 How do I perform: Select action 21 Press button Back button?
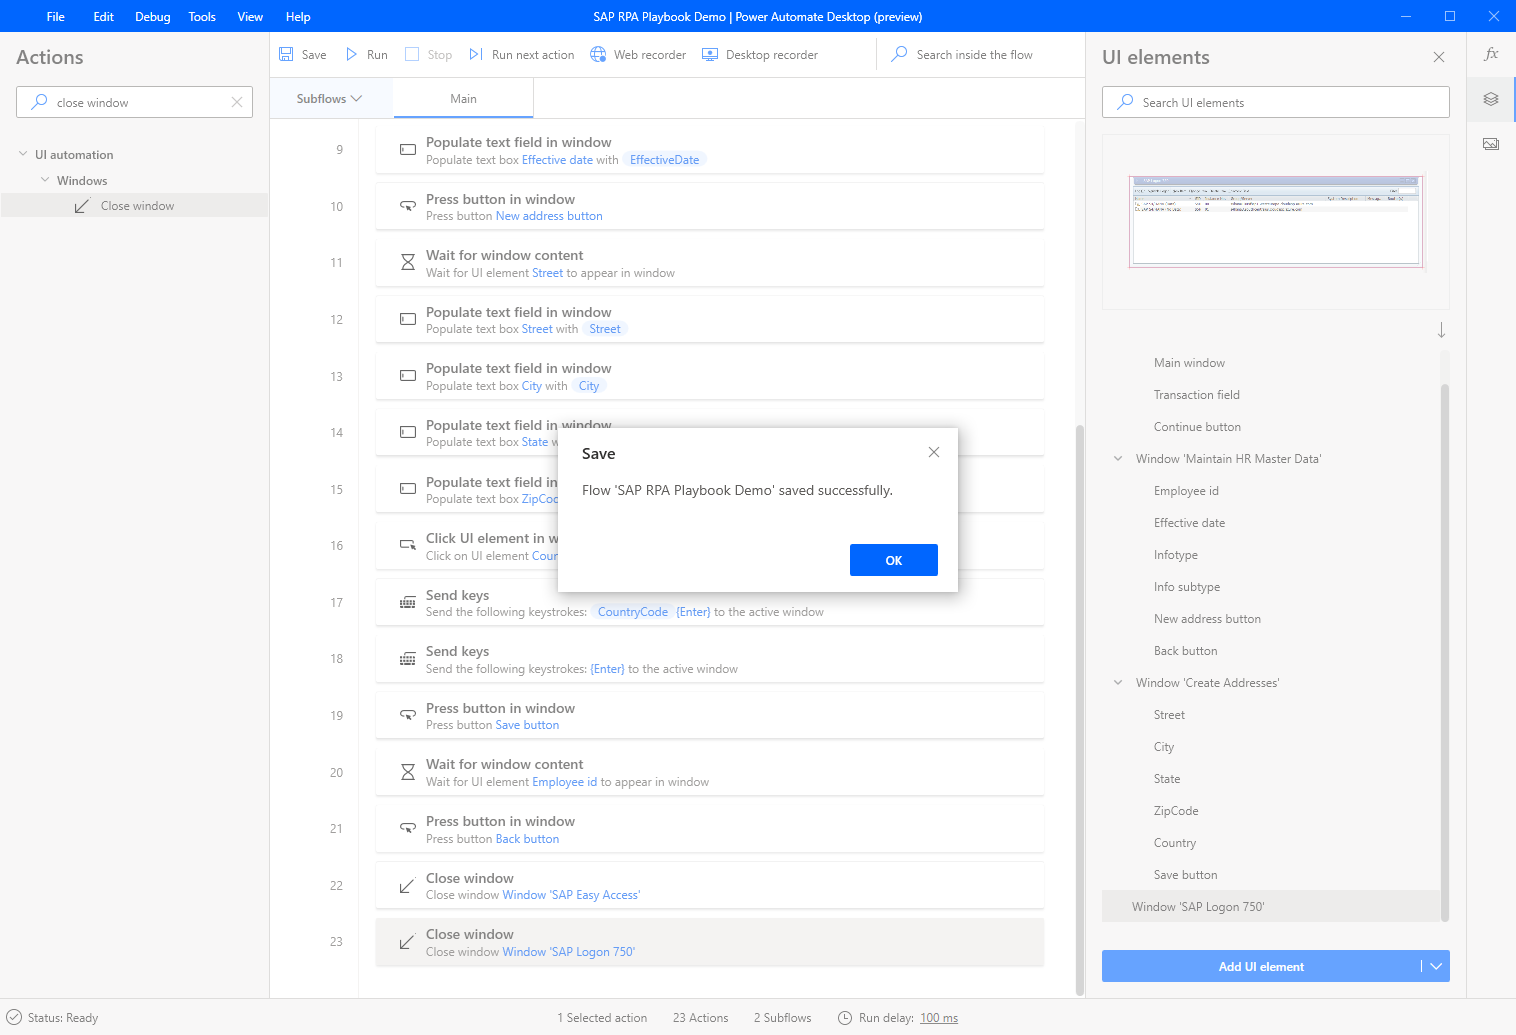coord(710,829)
